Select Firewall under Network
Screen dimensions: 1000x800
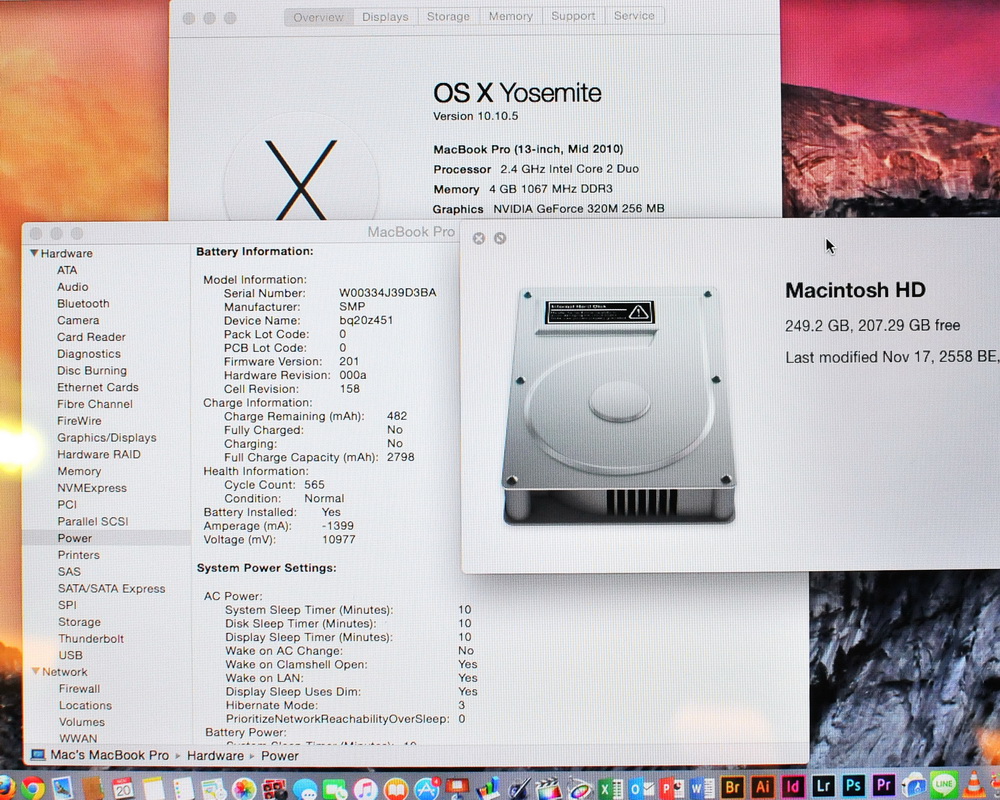[79, 689]
